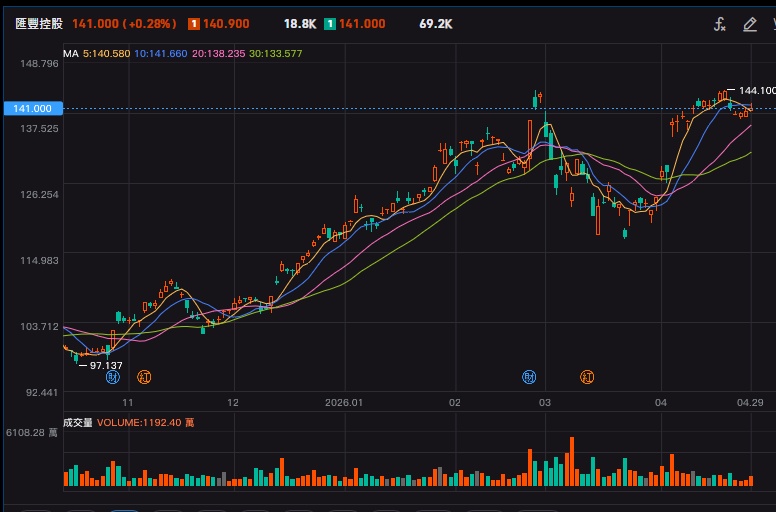
Task: Open the 匯豐控股 stock name
Action: coord(38,23)
